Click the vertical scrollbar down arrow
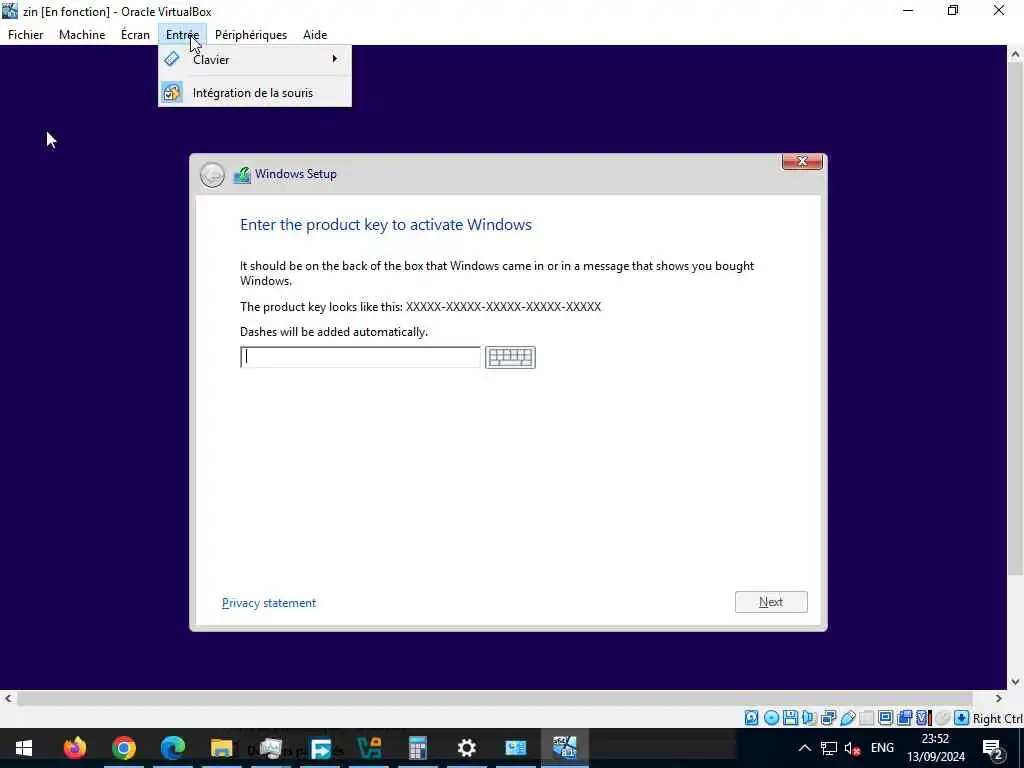1024x768 pixels. pos(1015,682)
